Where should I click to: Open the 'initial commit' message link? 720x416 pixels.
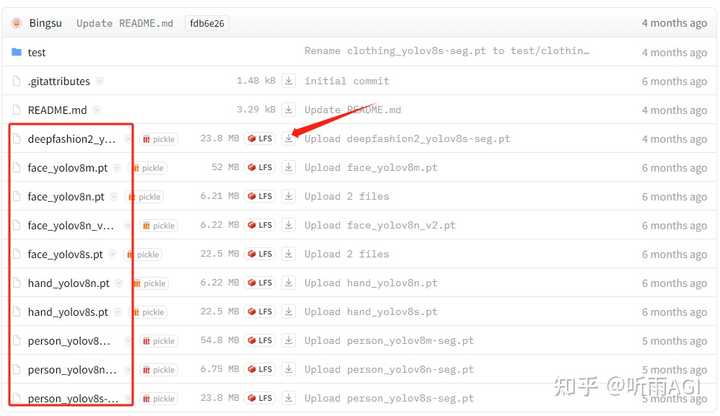click(x=347, y=81)
